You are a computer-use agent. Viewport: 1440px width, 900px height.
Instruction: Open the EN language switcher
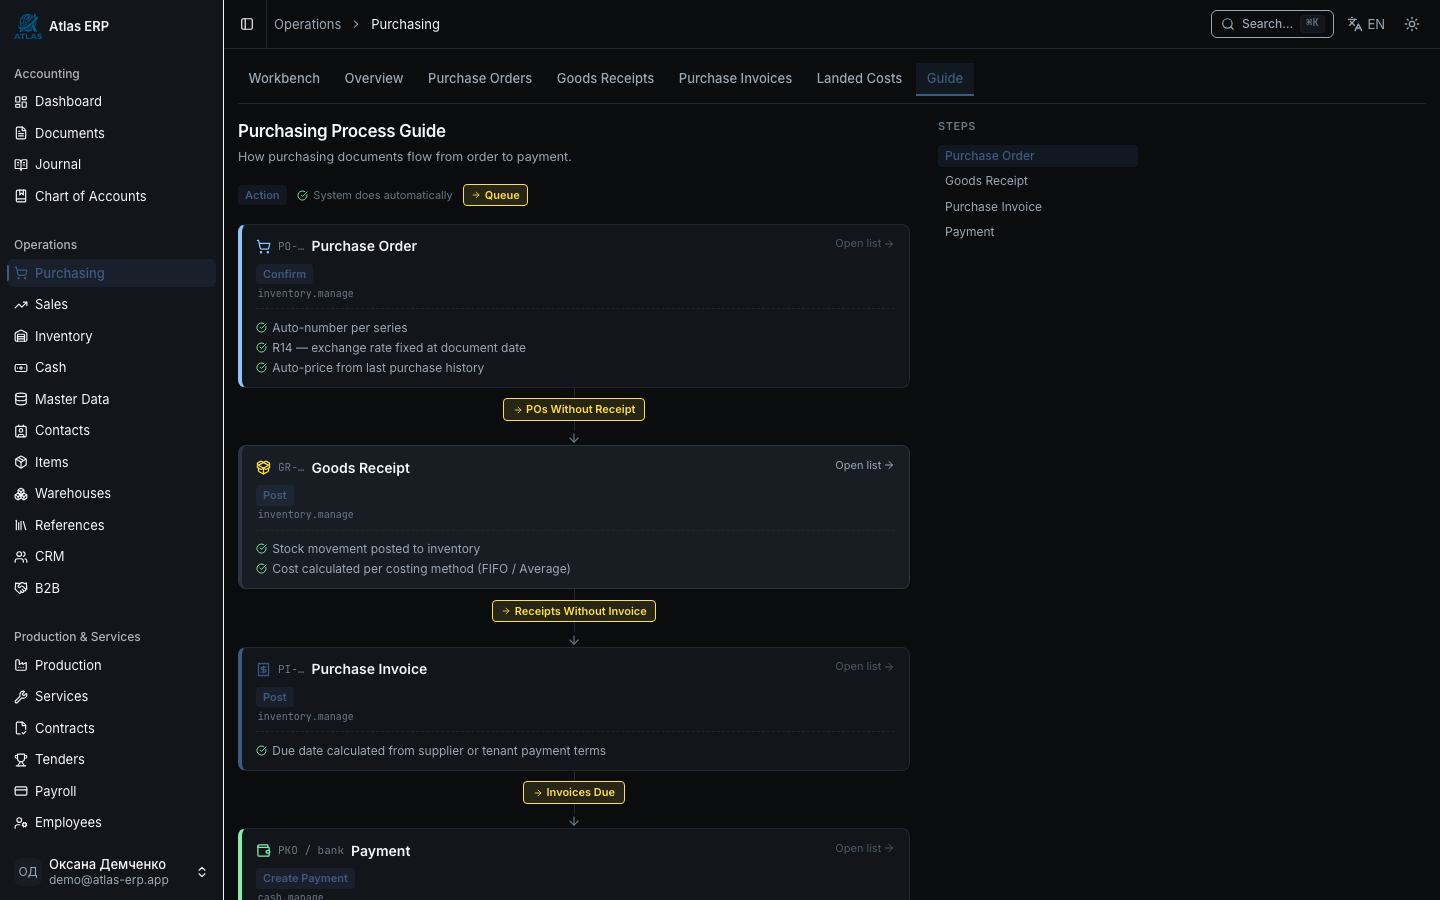click(x=1366, y=24)
